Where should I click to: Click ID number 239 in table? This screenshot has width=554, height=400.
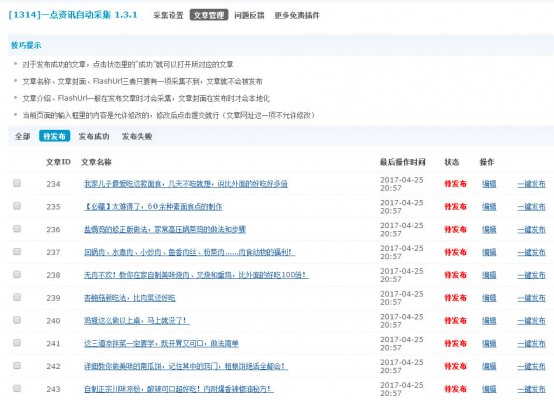click(53, 298)
